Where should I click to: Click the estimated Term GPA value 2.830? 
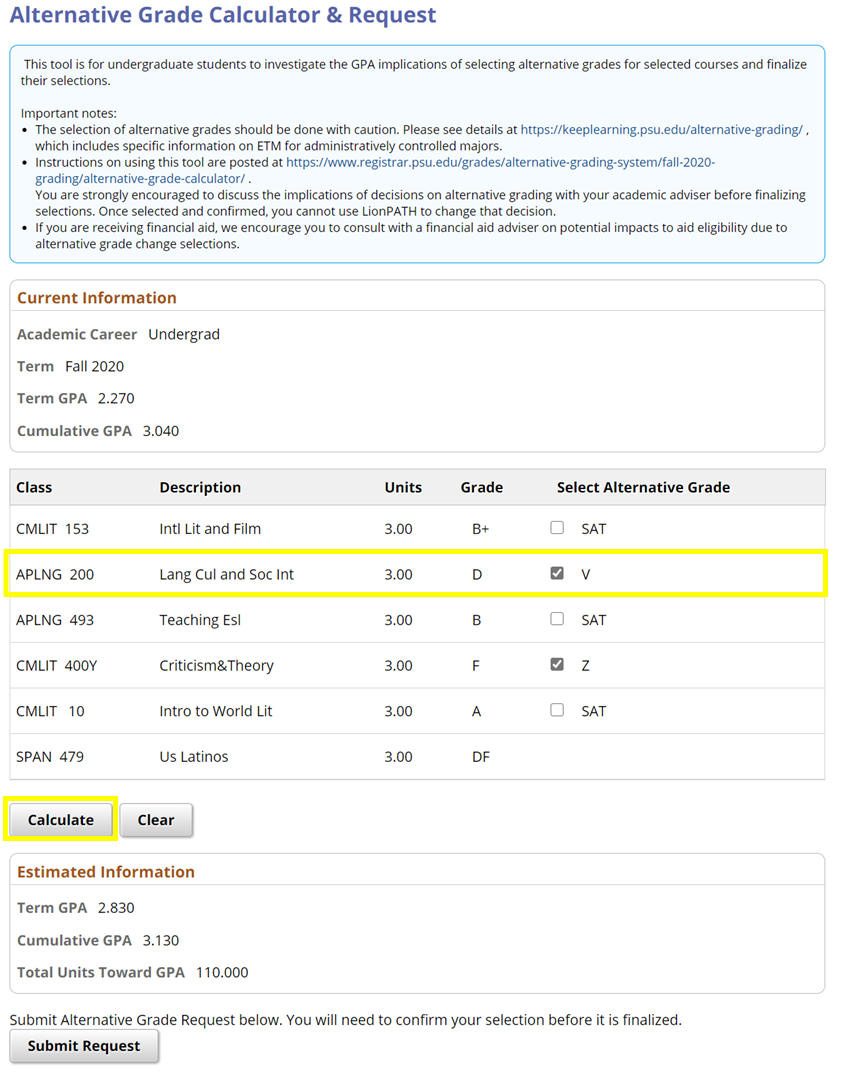[x=116, y=908]
